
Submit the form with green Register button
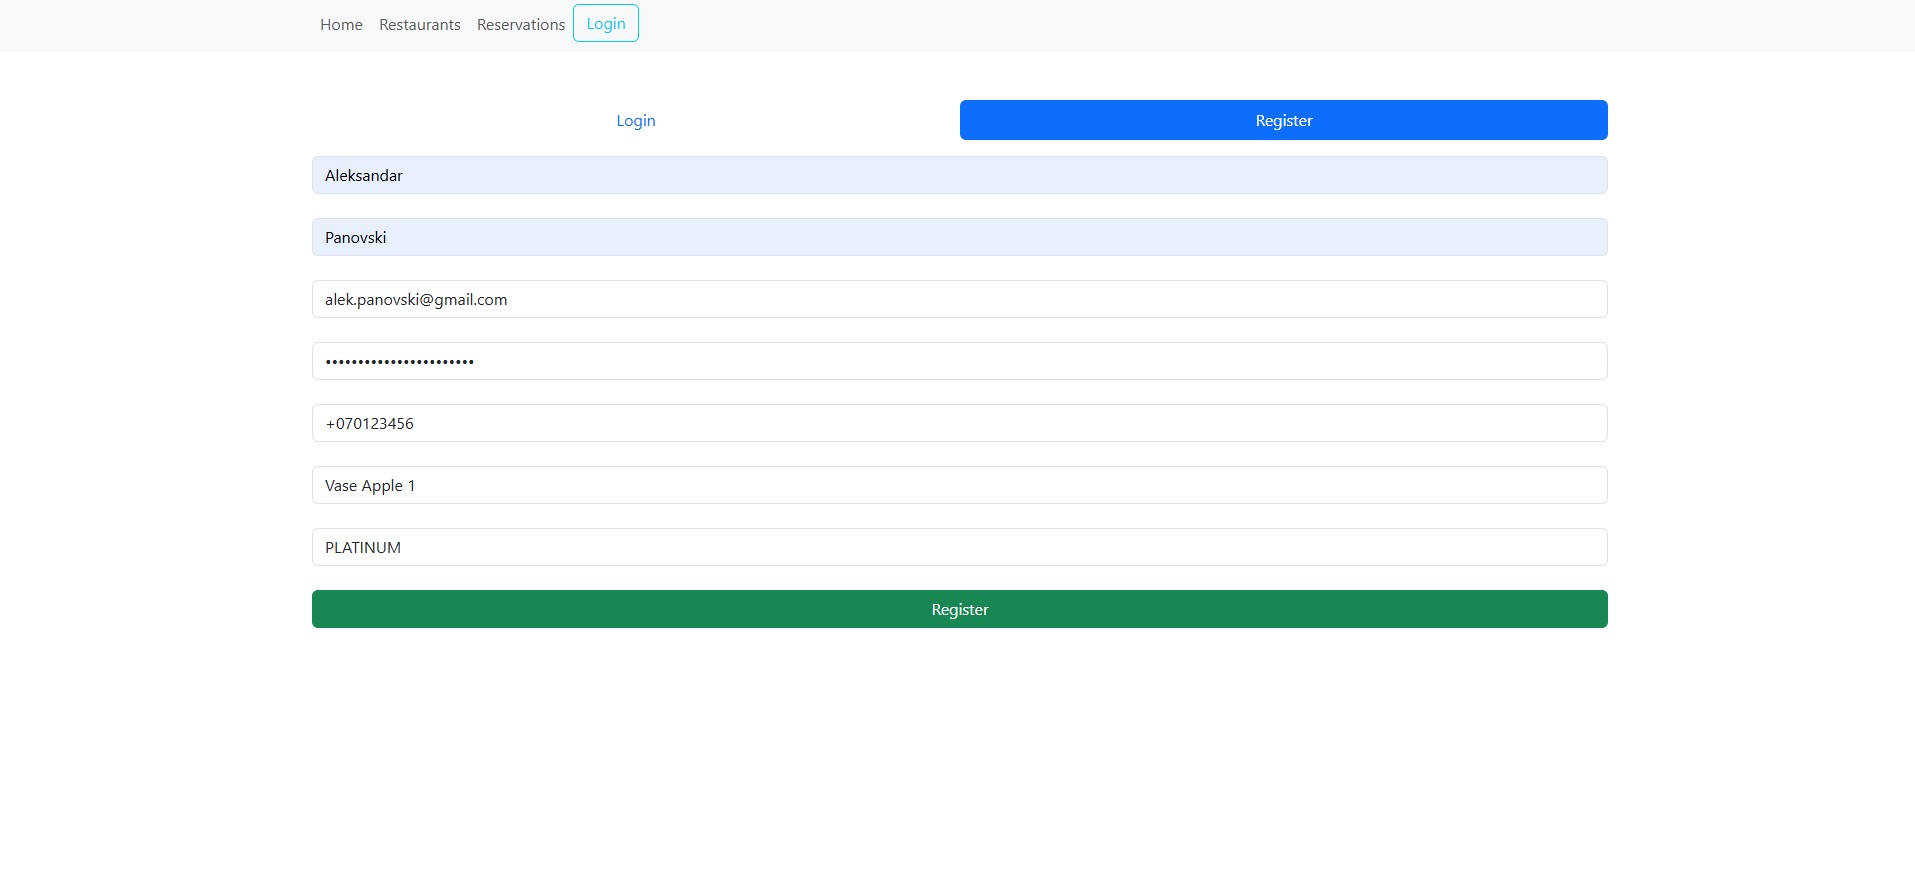(959, 610)
